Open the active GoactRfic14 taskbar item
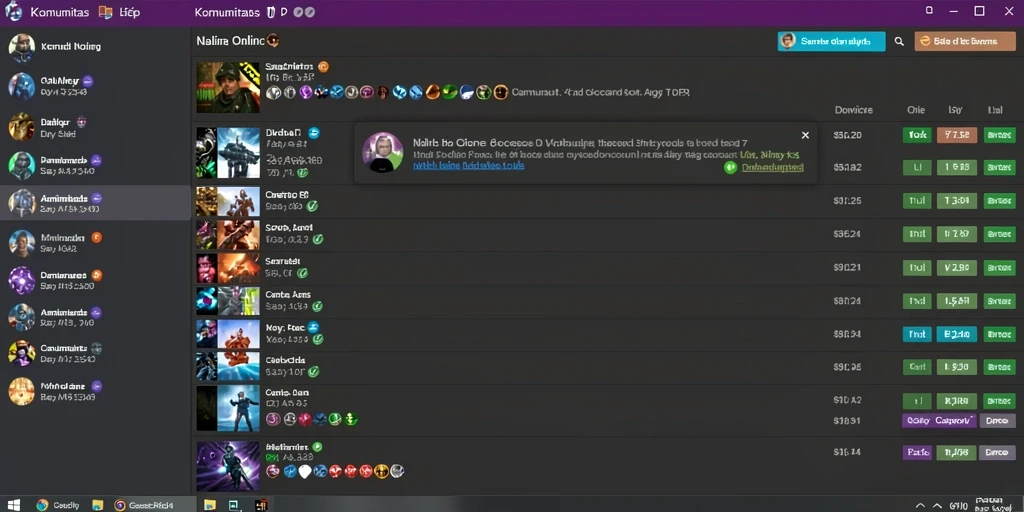The image size is (1024, 512). [x=144, y=504]
